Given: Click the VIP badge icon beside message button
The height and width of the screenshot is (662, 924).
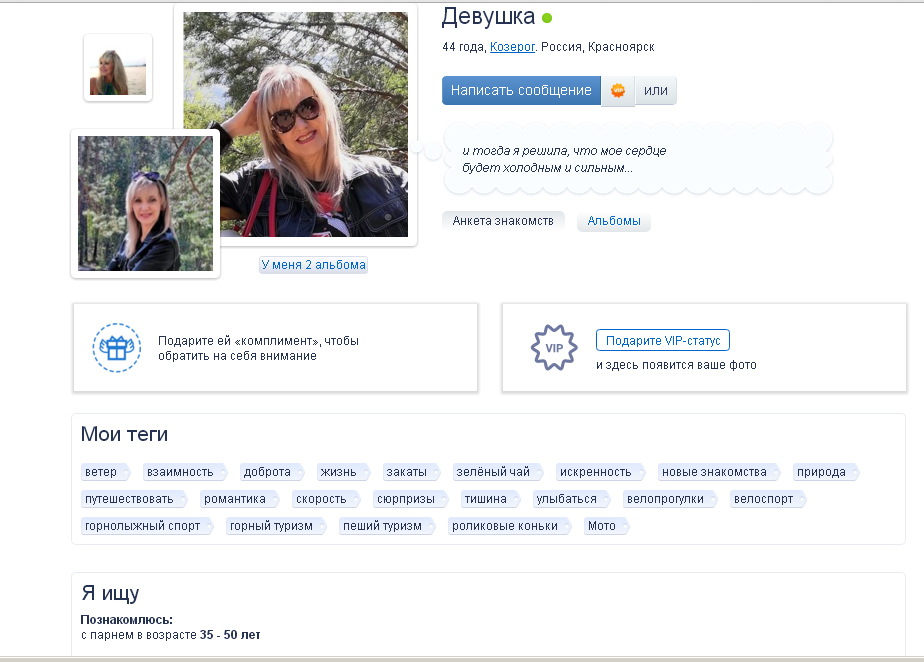Looking at the screenshot, I should click(618, 91).
